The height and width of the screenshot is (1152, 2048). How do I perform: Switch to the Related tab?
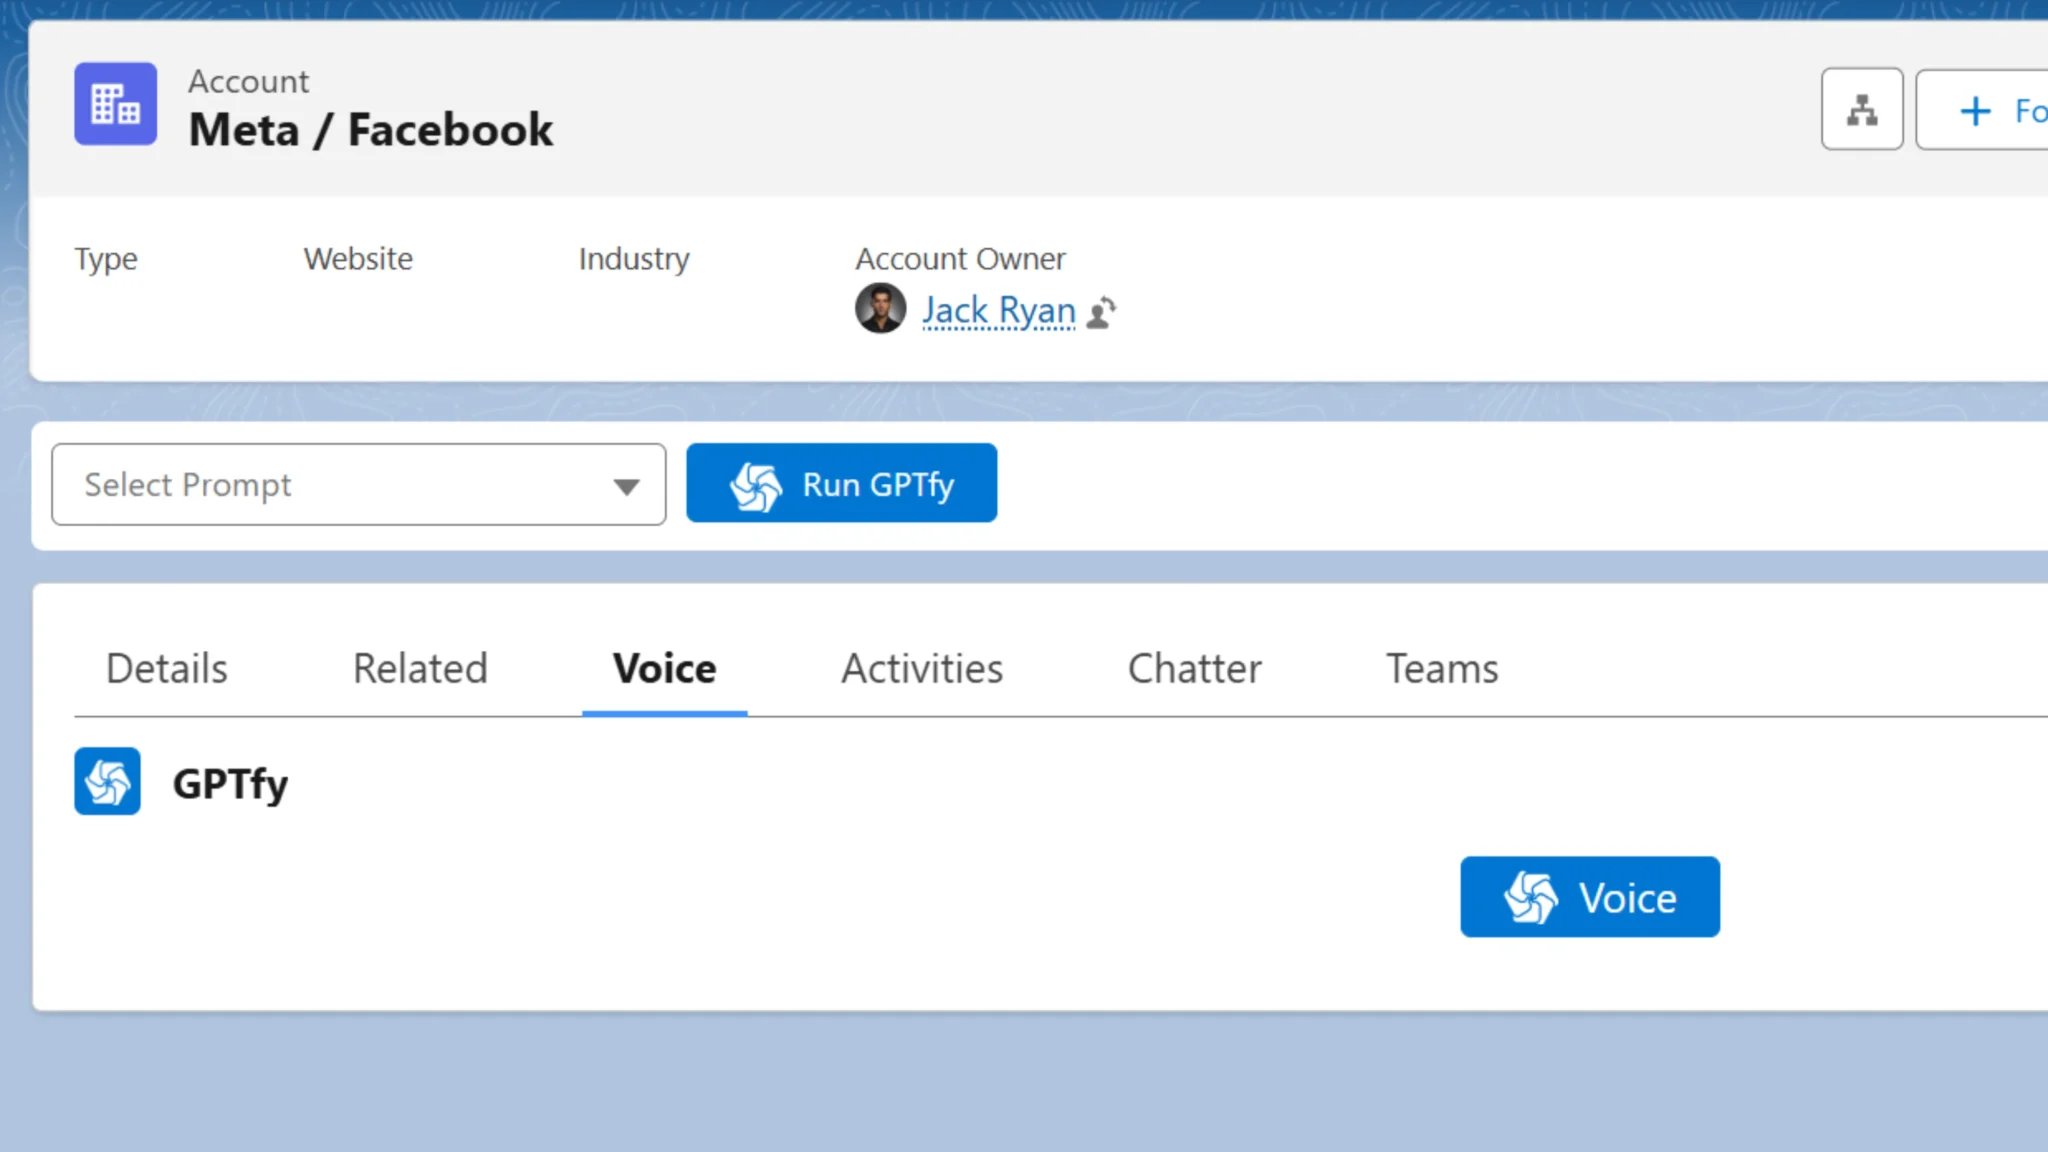[x=420, y=668]
